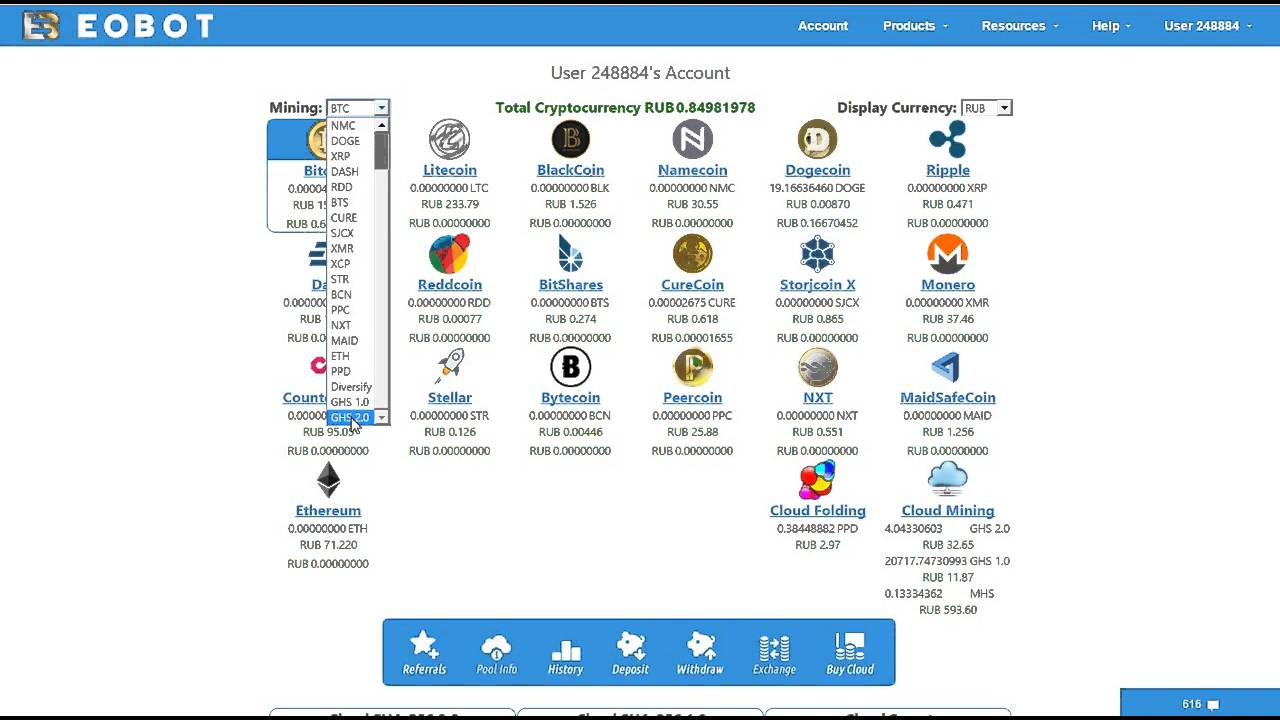Click the Bytecoin logo icon
The image size is (1280, 720).
point(571,367)
